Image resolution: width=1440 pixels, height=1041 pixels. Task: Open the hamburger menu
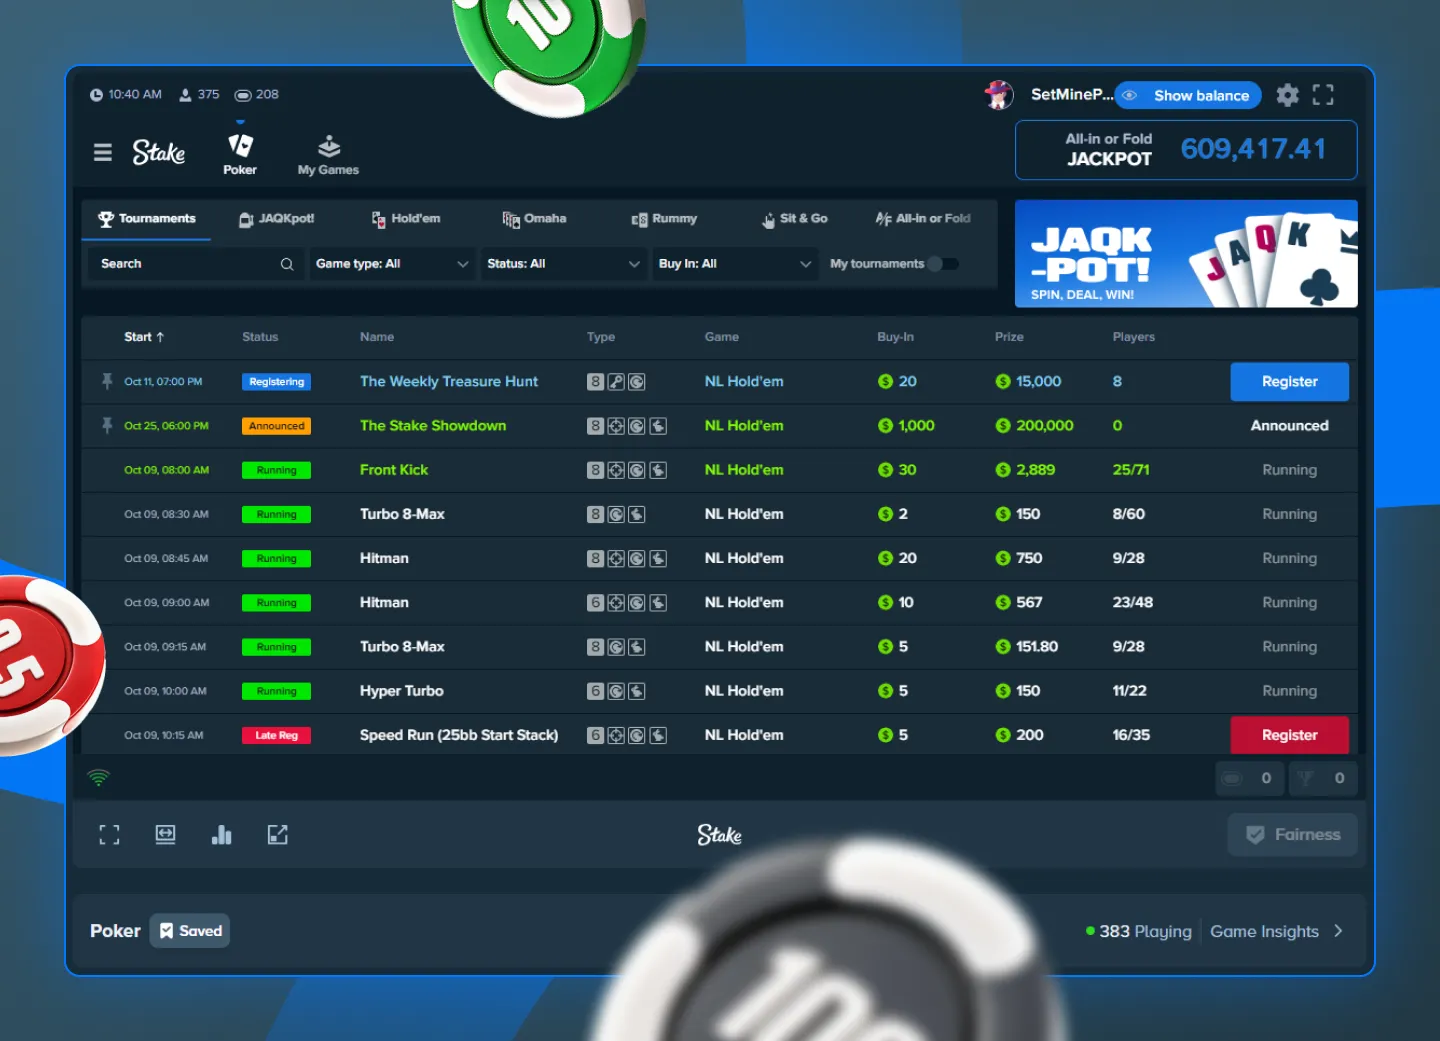point(103,152)
